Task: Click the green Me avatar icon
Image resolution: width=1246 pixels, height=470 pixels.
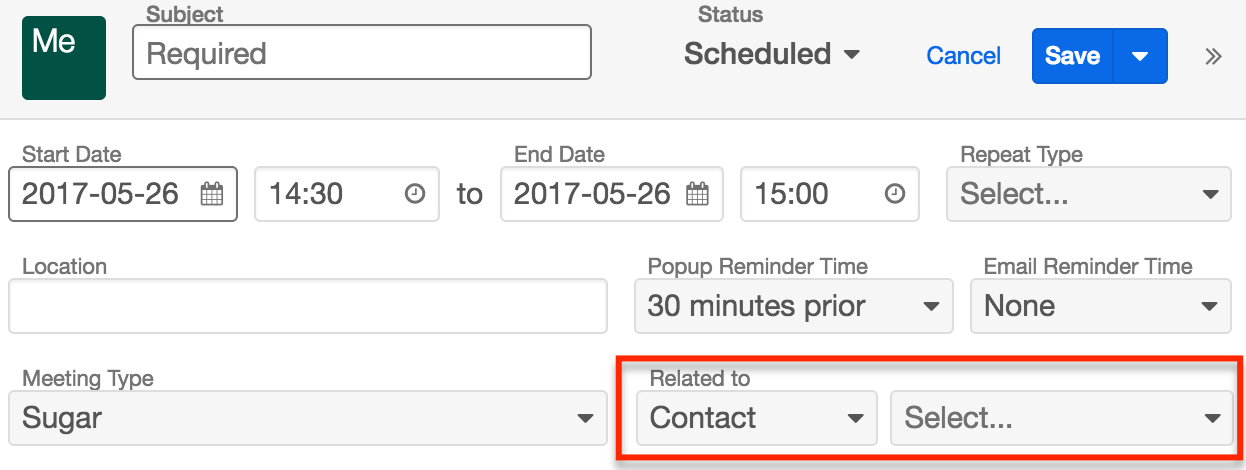Action: 64,57
